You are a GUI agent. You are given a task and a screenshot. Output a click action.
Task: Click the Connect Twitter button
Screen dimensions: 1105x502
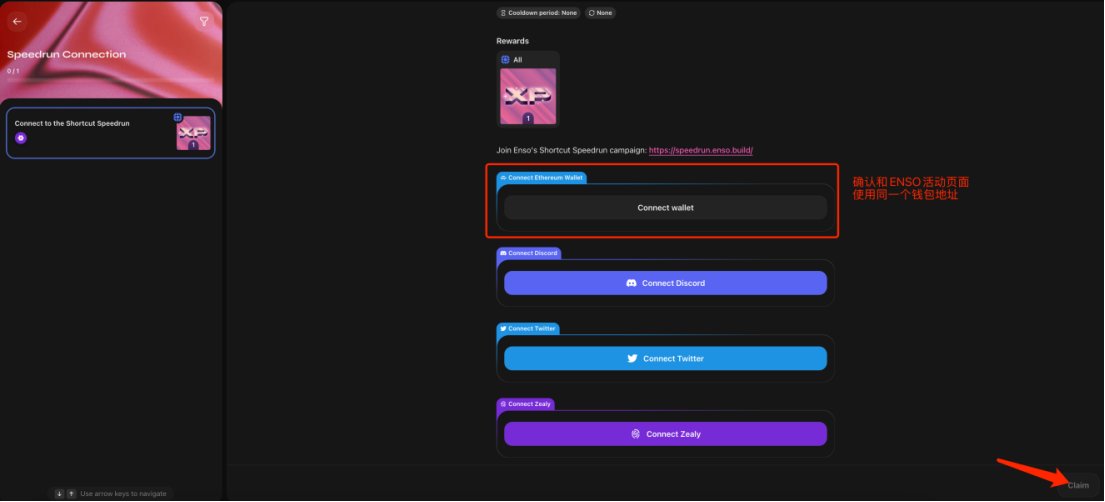[x=665, y=358]
